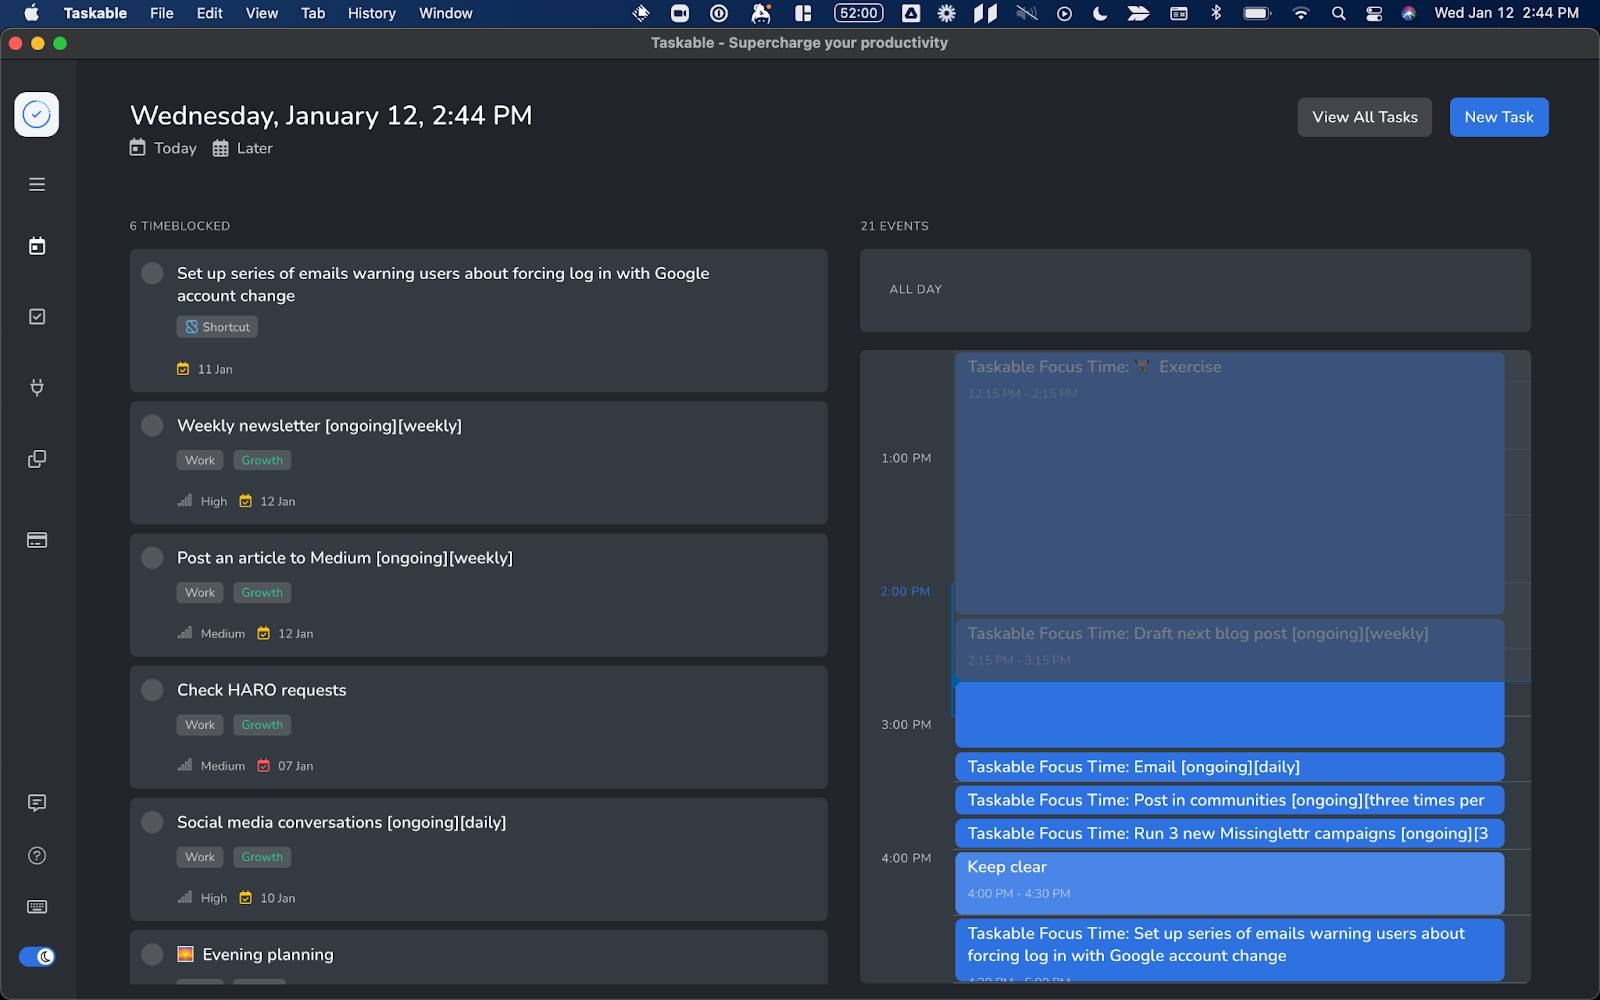Open help via the question mark icon

[36, 855]
